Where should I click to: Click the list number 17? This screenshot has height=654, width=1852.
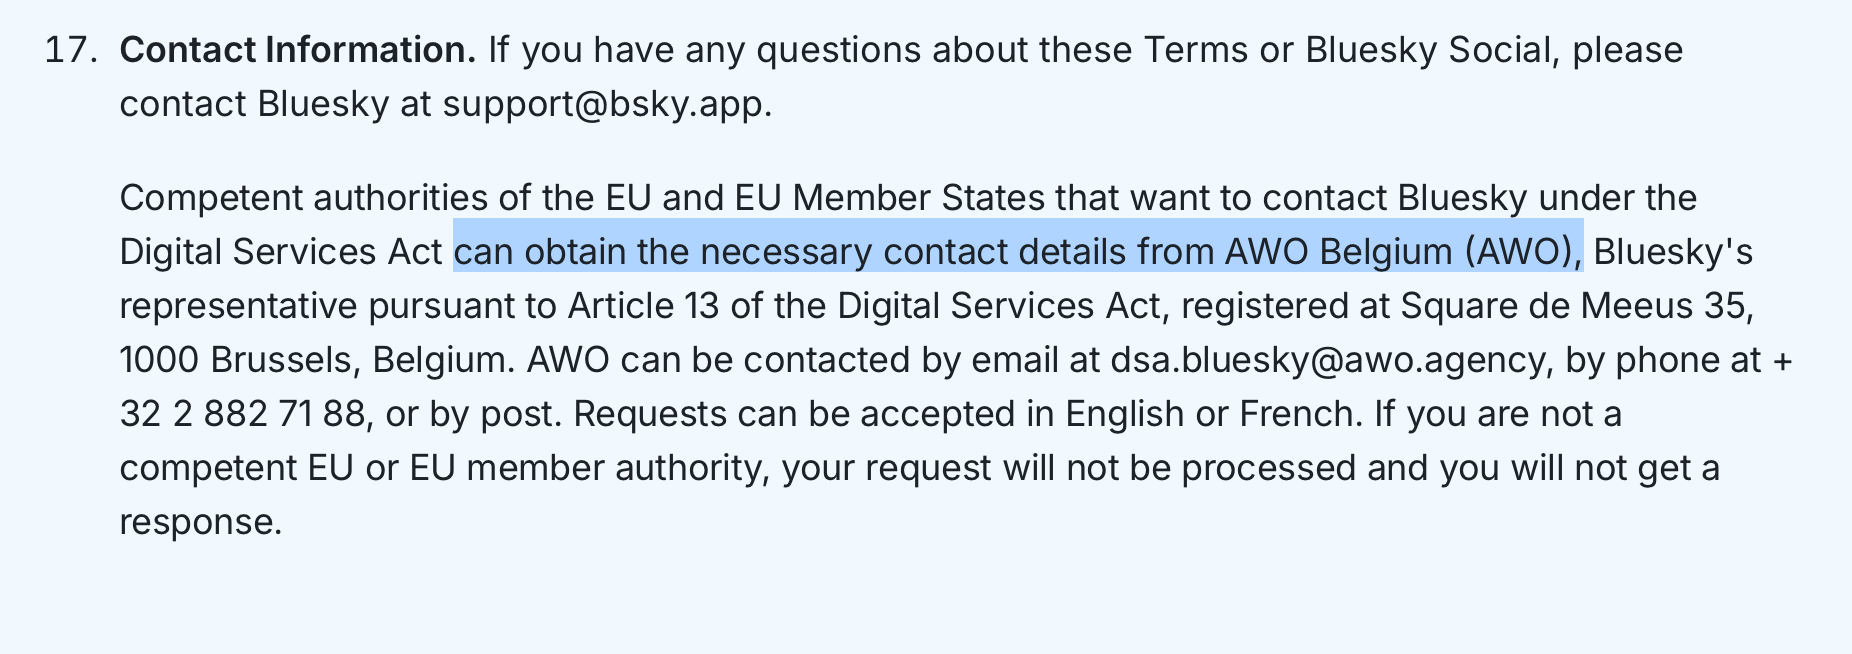coord(69,50)
